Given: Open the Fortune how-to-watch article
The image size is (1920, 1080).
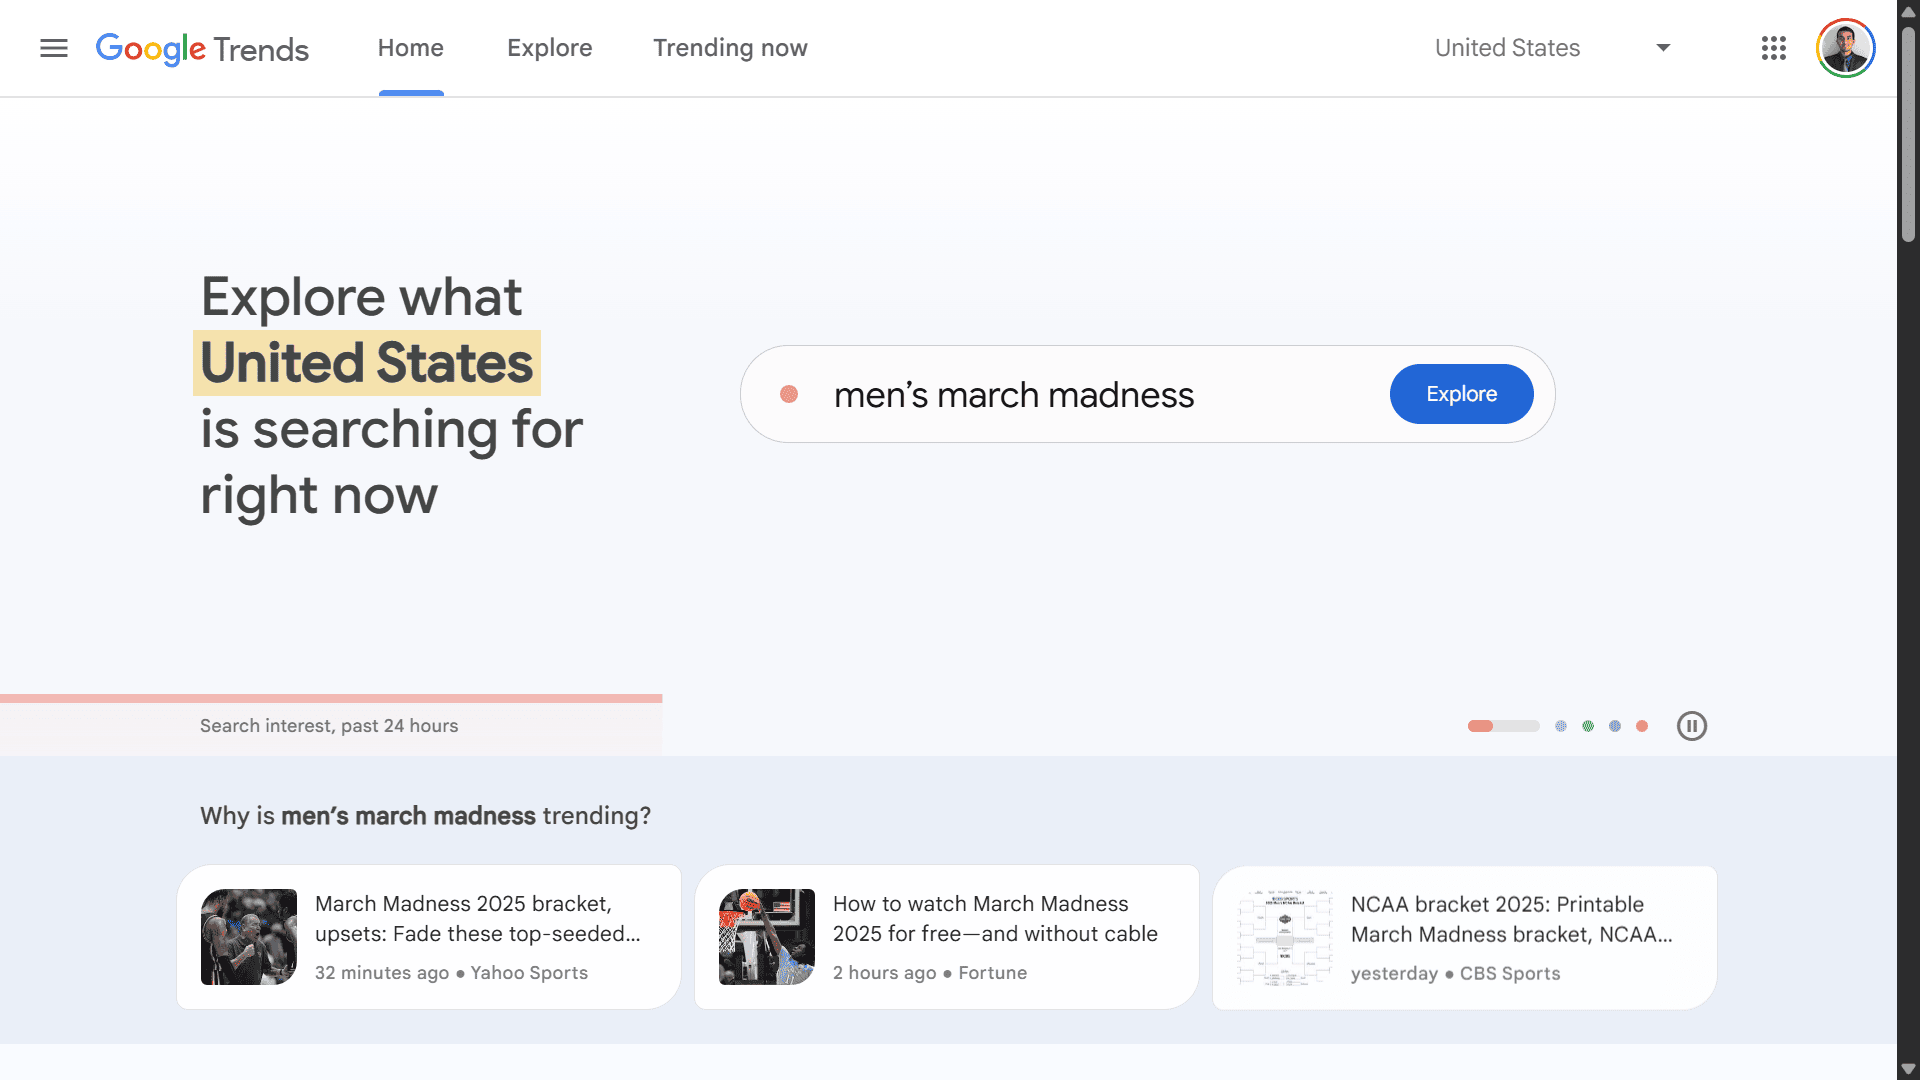Looking at the screenshot, I should click(x=947, y=937).
